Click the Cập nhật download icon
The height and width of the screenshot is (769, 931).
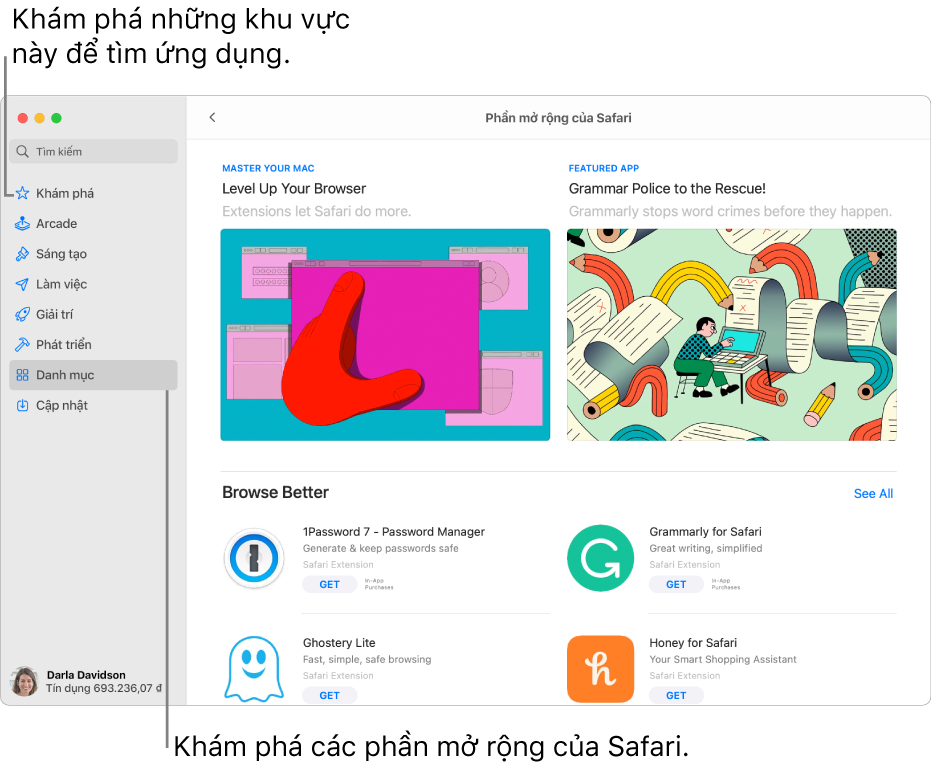[x=23, y=405]
